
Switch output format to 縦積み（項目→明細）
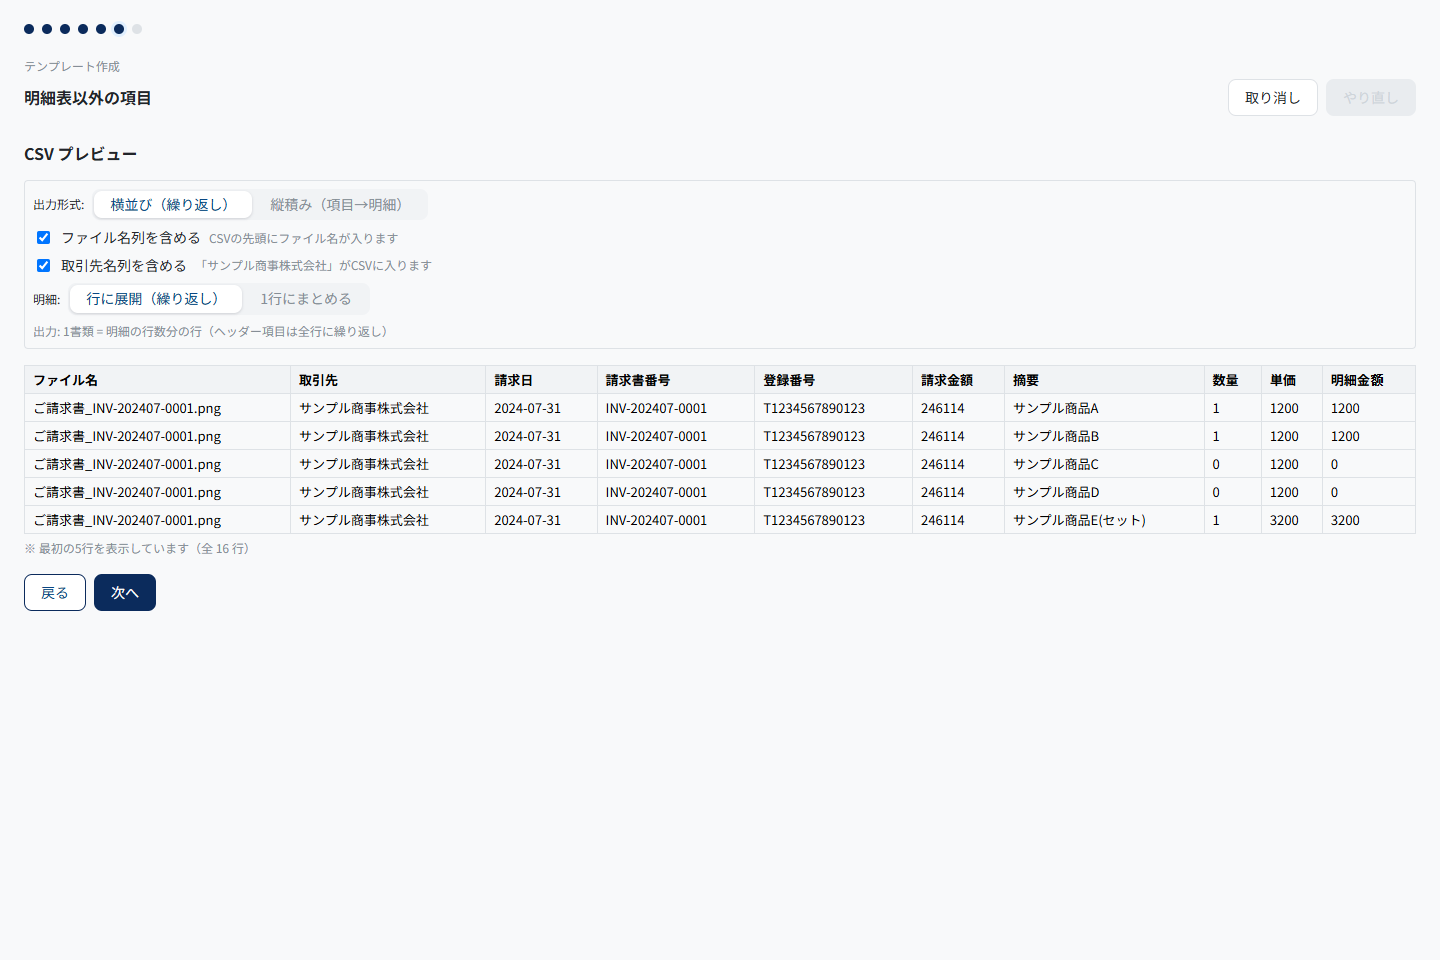[339, 205]
